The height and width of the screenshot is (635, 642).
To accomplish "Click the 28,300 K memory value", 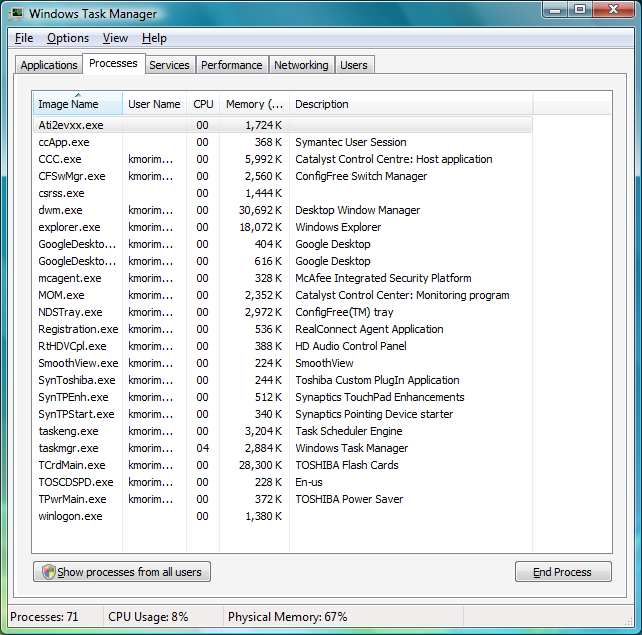I will [x=260, y=465].
